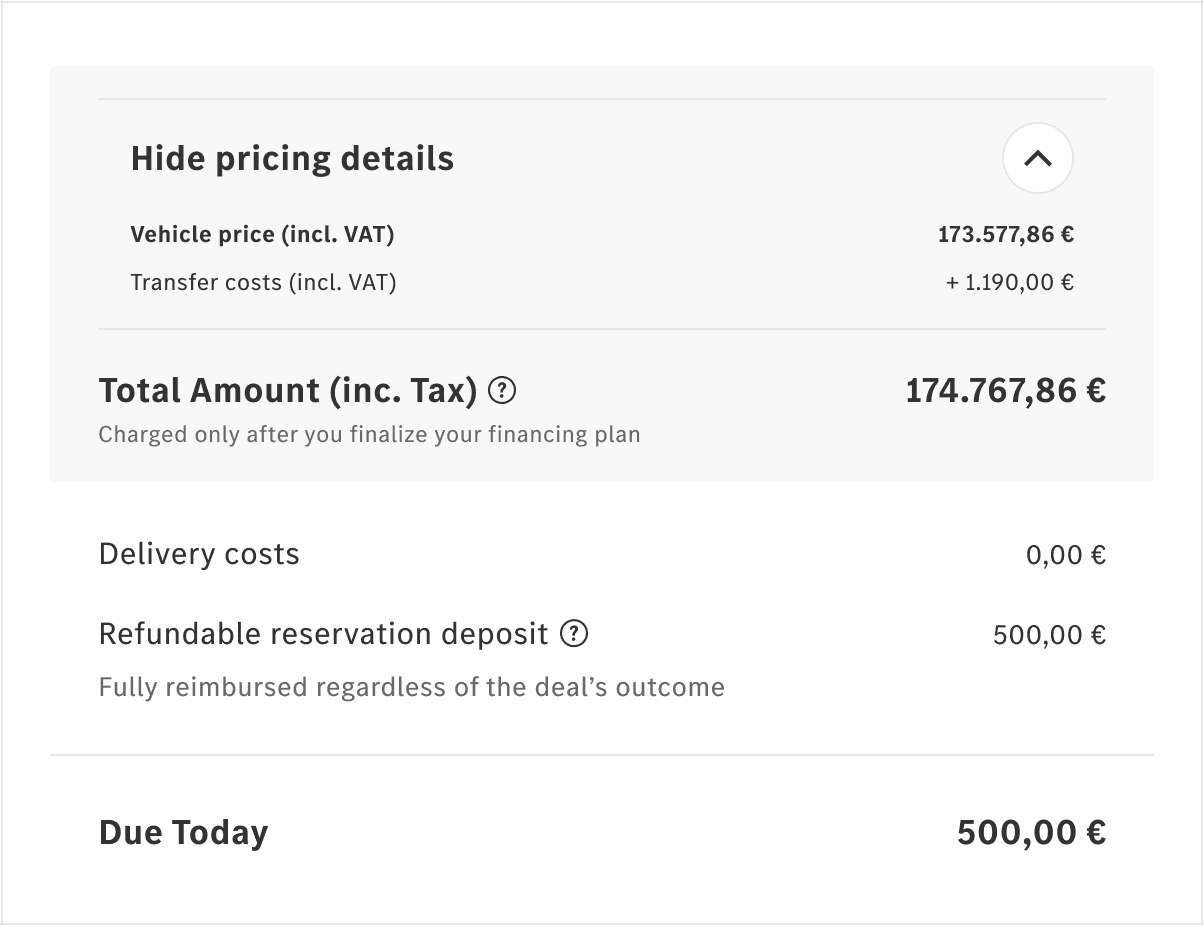1204x926 pixels.
Task: Click the "Charged only after you finalize" note
Action: click(369, 435)
